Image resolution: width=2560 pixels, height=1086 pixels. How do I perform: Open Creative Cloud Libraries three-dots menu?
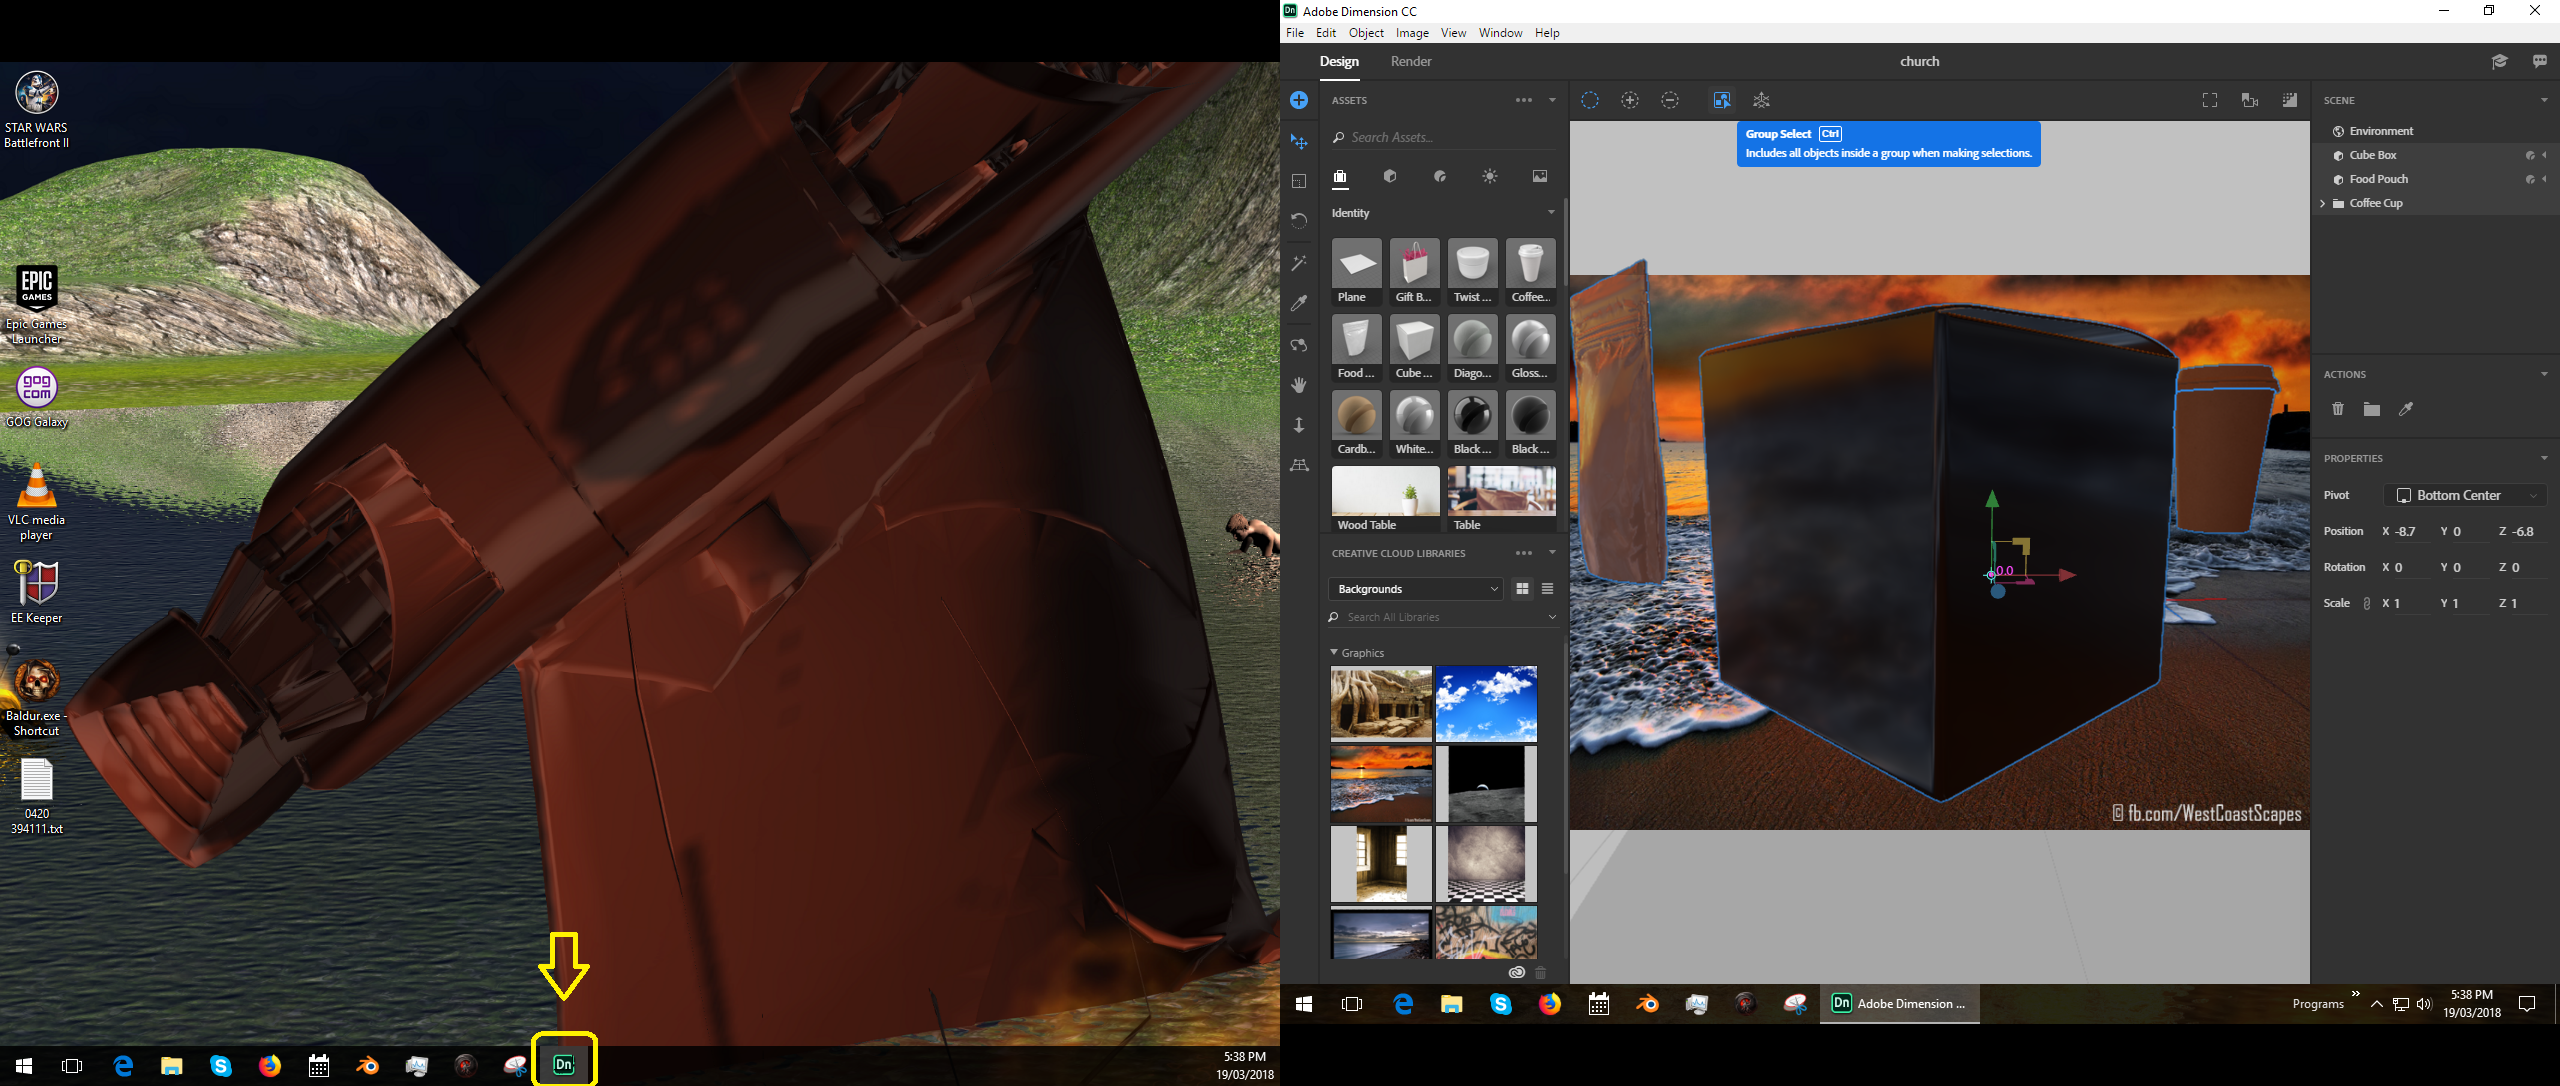1523,553
